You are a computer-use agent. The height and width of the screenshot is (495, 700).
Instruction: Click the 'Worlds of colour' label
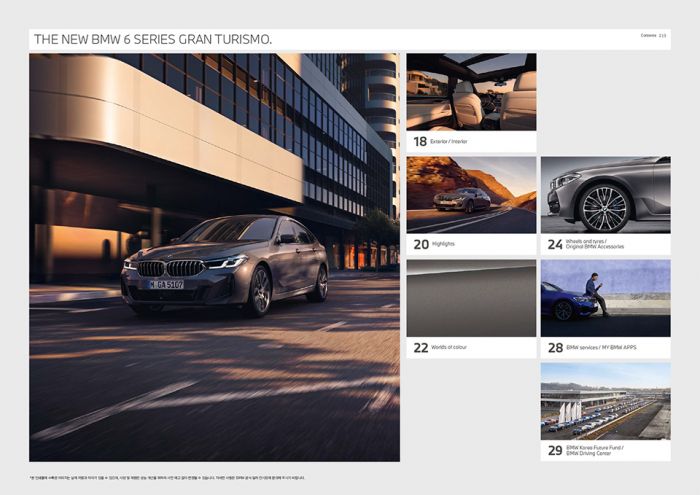point(449,347)
